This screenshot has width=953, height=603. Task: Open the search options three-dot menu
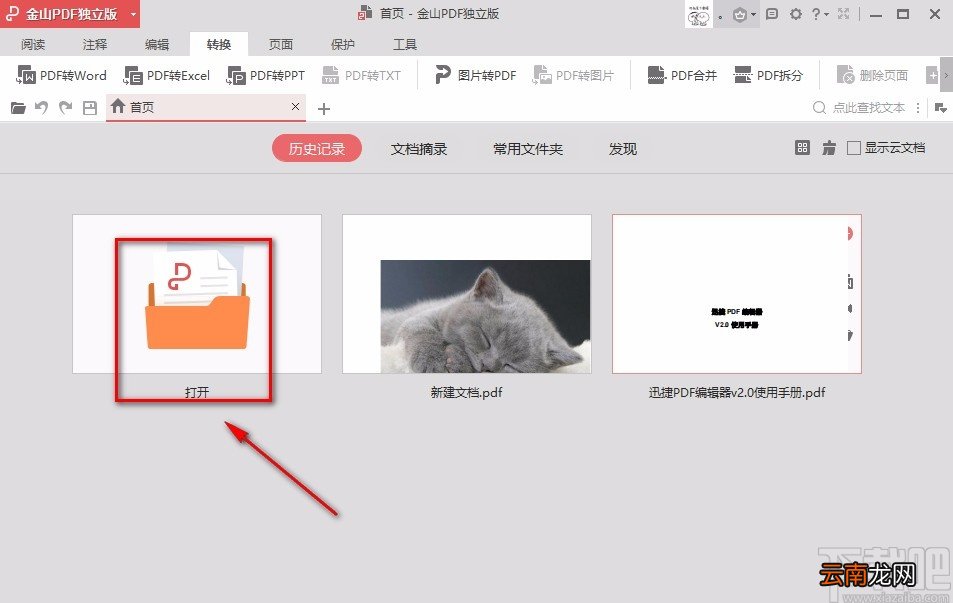tap(918, 108)
